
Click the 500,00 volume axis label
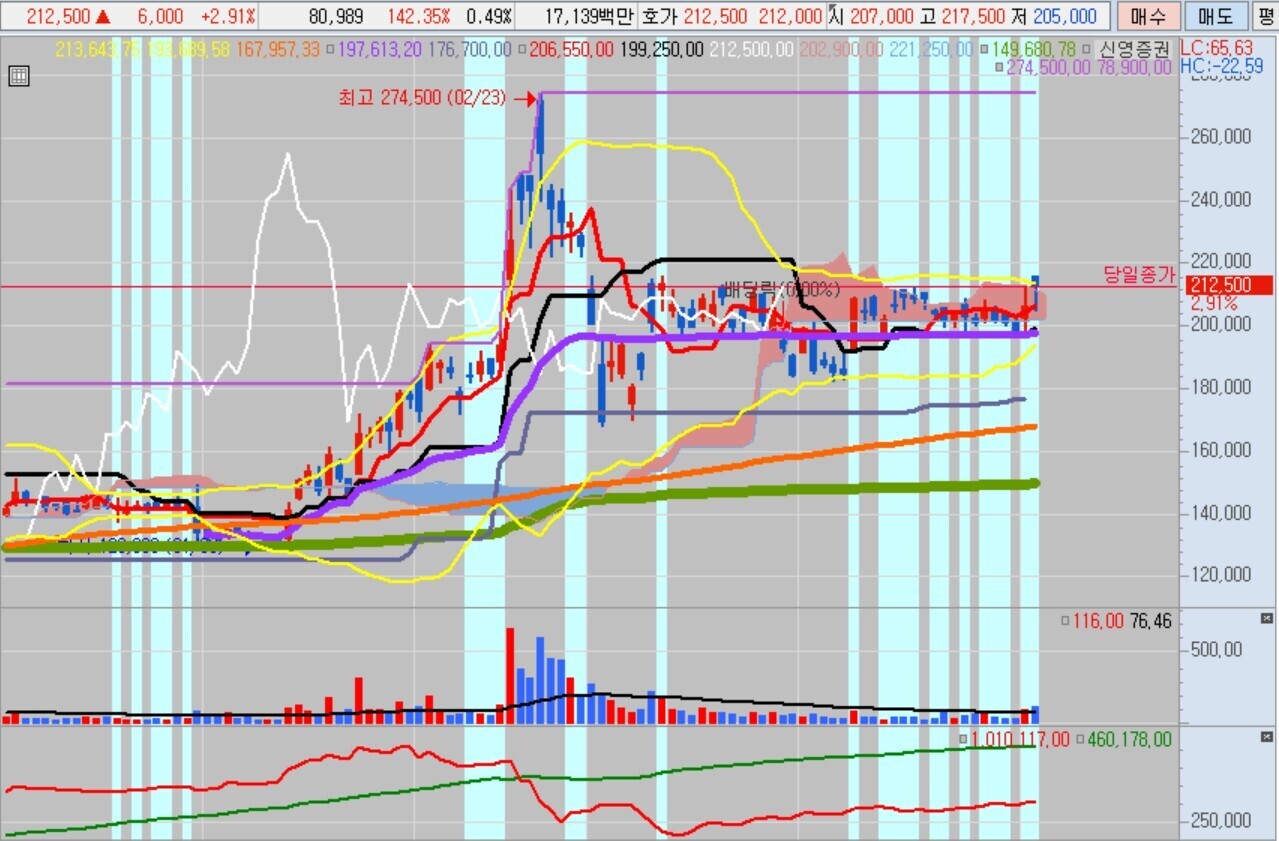pos(1217,649)
